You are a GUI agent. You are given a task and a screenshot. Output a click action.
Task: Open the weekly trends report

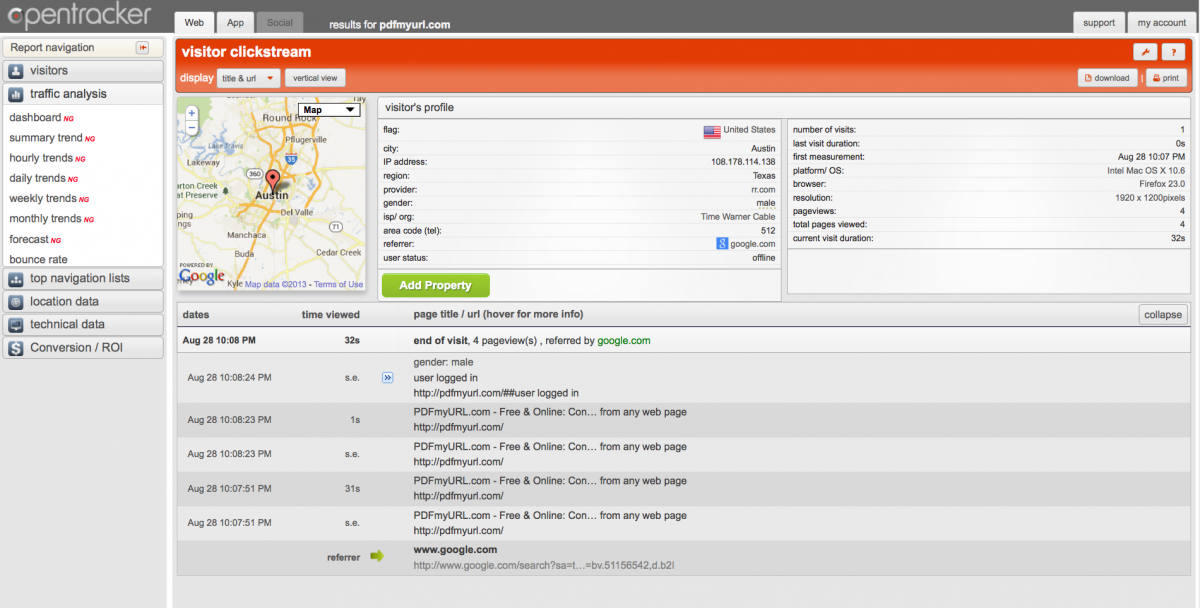pos(43,198)
